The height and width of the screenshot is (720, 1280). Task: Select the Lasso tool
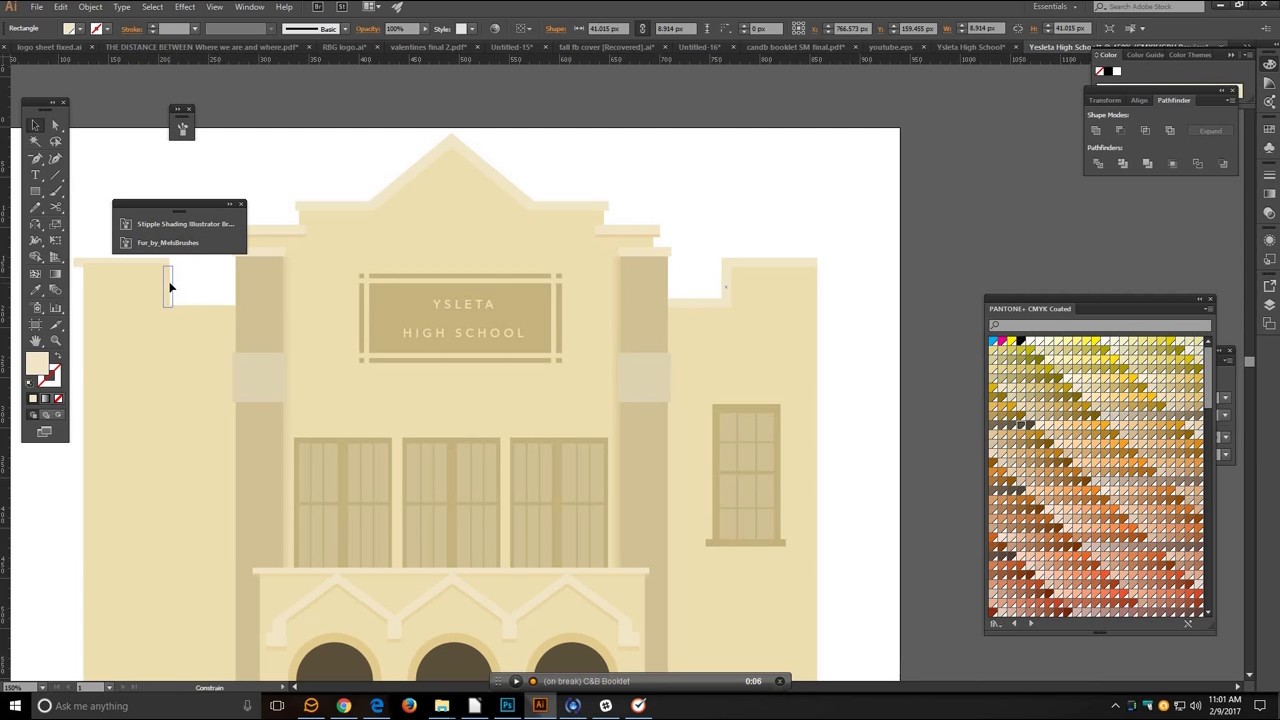click(56, 141)
